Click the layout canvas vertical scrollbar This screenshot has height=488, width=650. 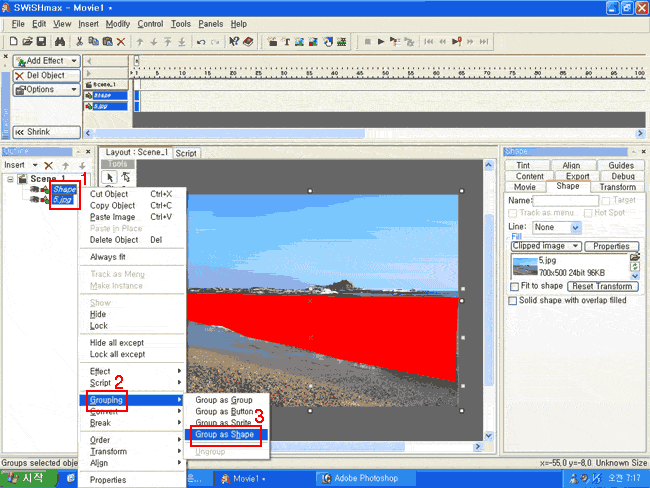pos(489,301)
